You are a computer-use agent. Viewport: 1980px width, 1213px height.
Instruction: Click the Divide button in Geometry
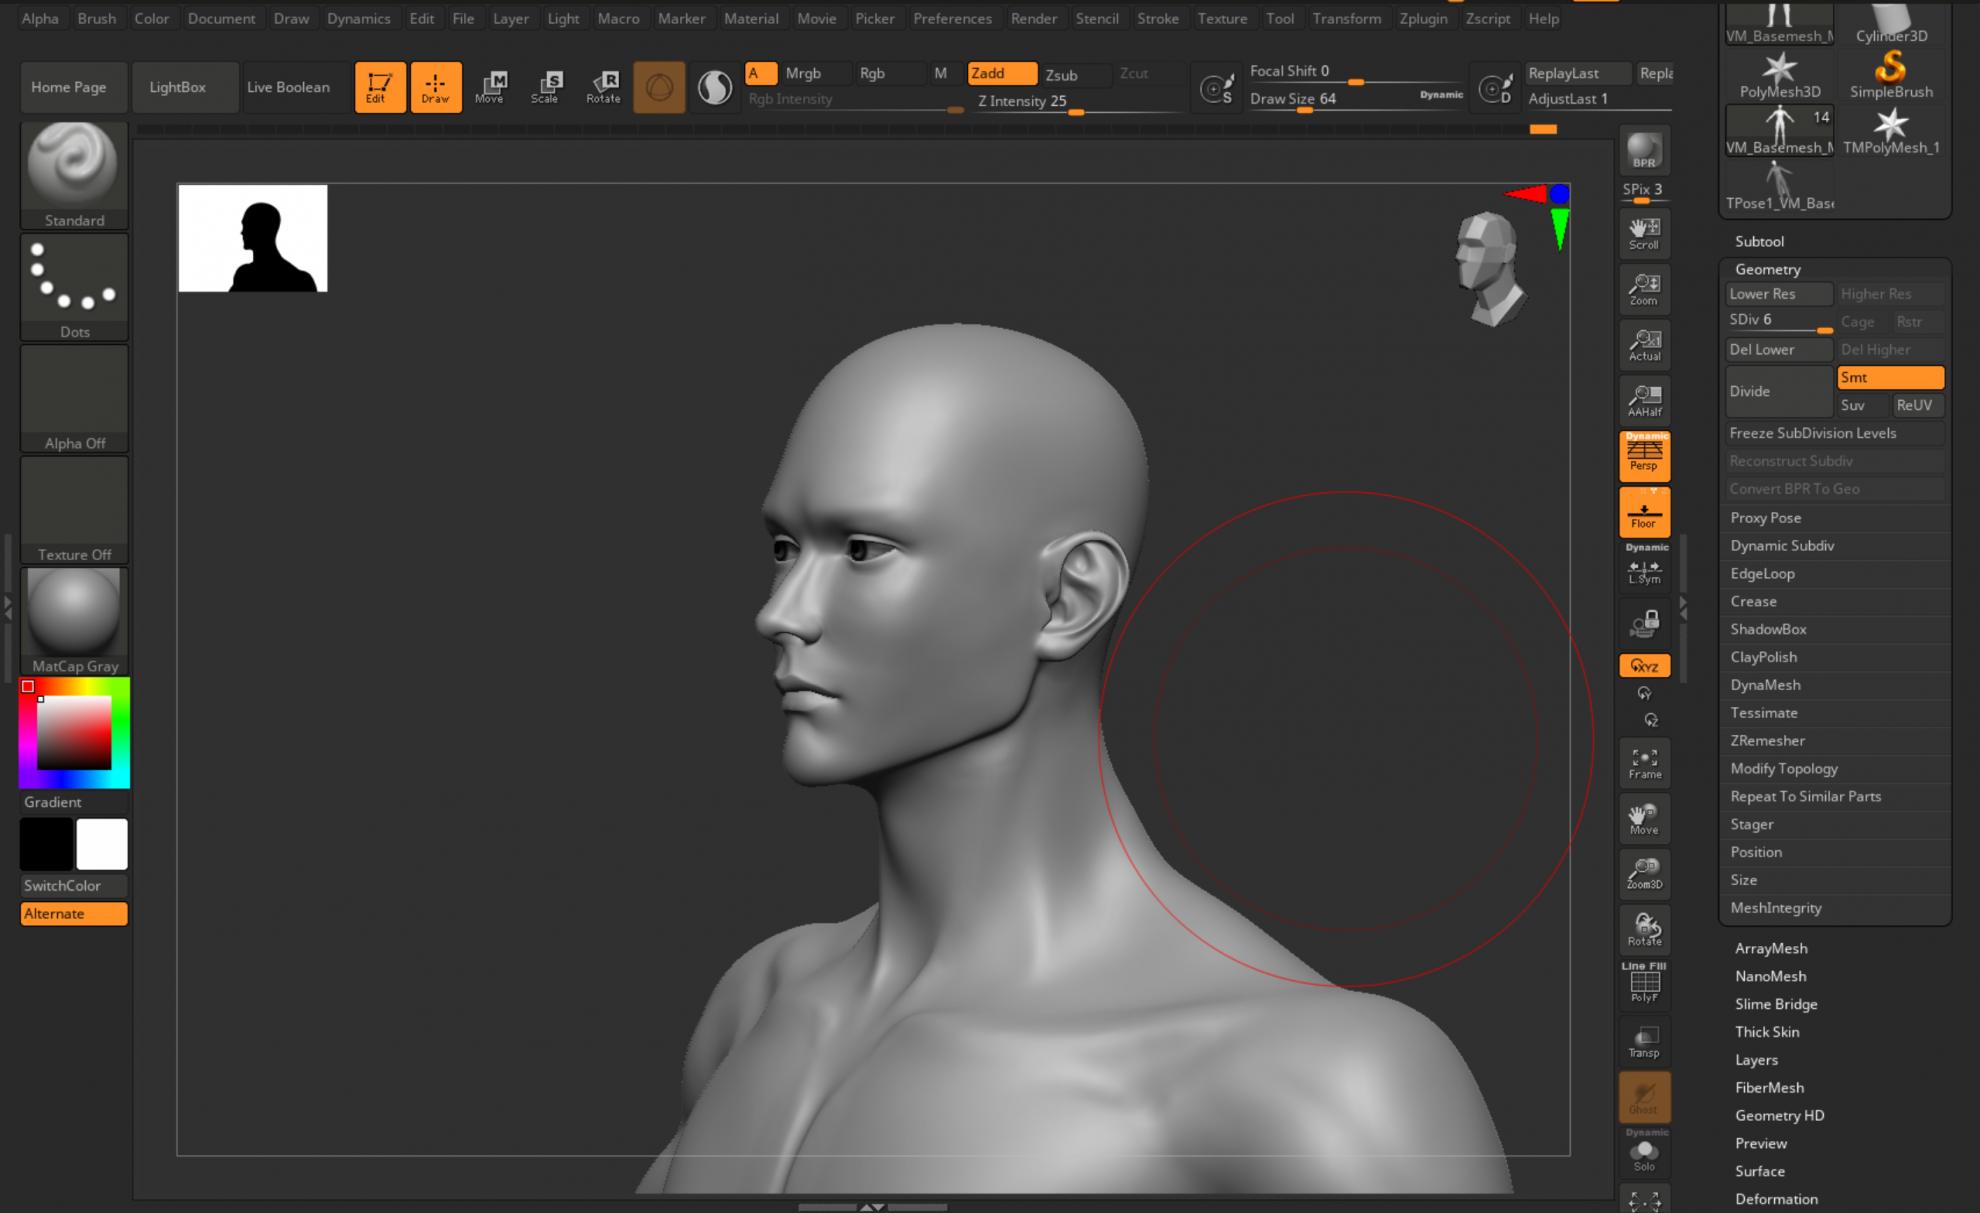pyautogui.click(x=1778, y=391)
